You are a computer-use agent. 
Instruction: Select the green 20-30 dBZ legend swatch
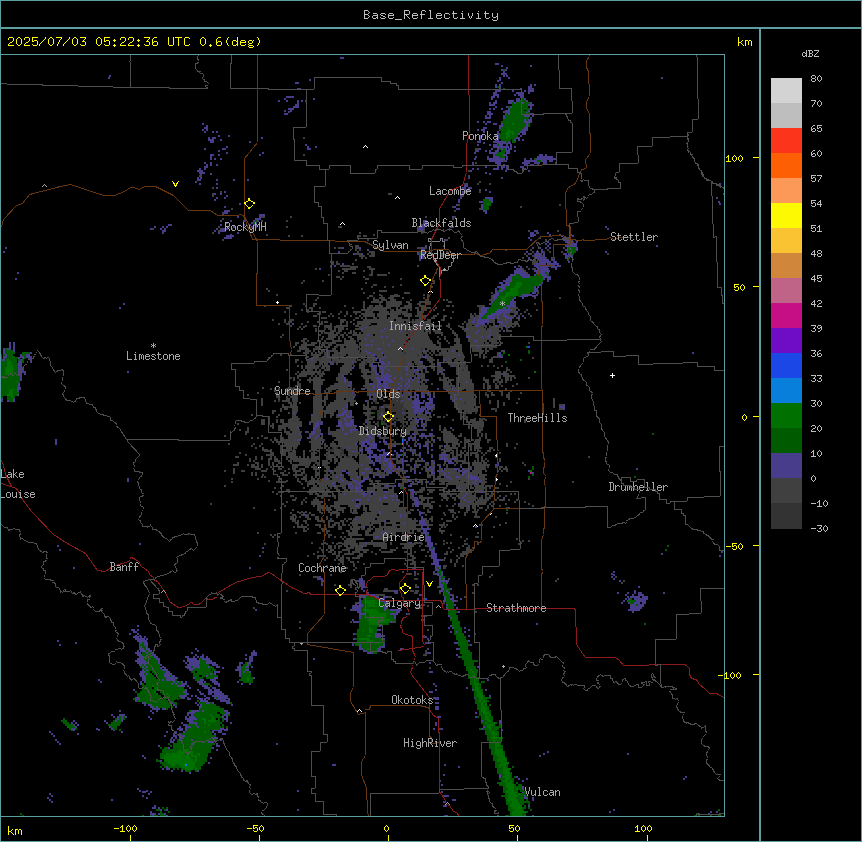pyautogui.click(x=786, y=416)
